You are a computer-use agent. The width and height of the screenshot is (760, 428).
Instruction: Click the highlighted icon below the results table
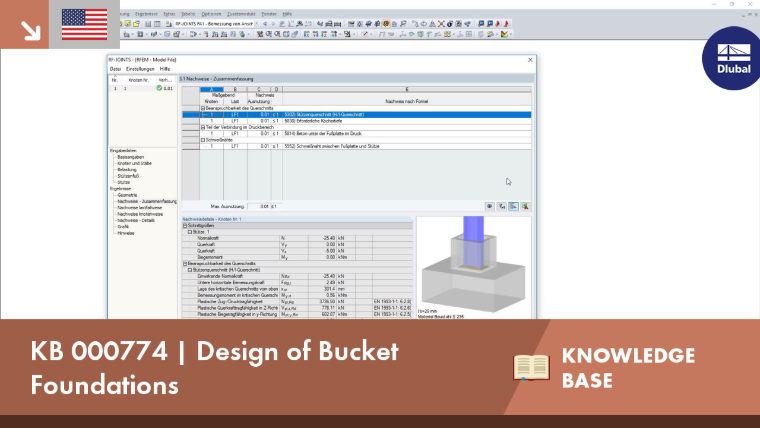[x=513, y=206]
